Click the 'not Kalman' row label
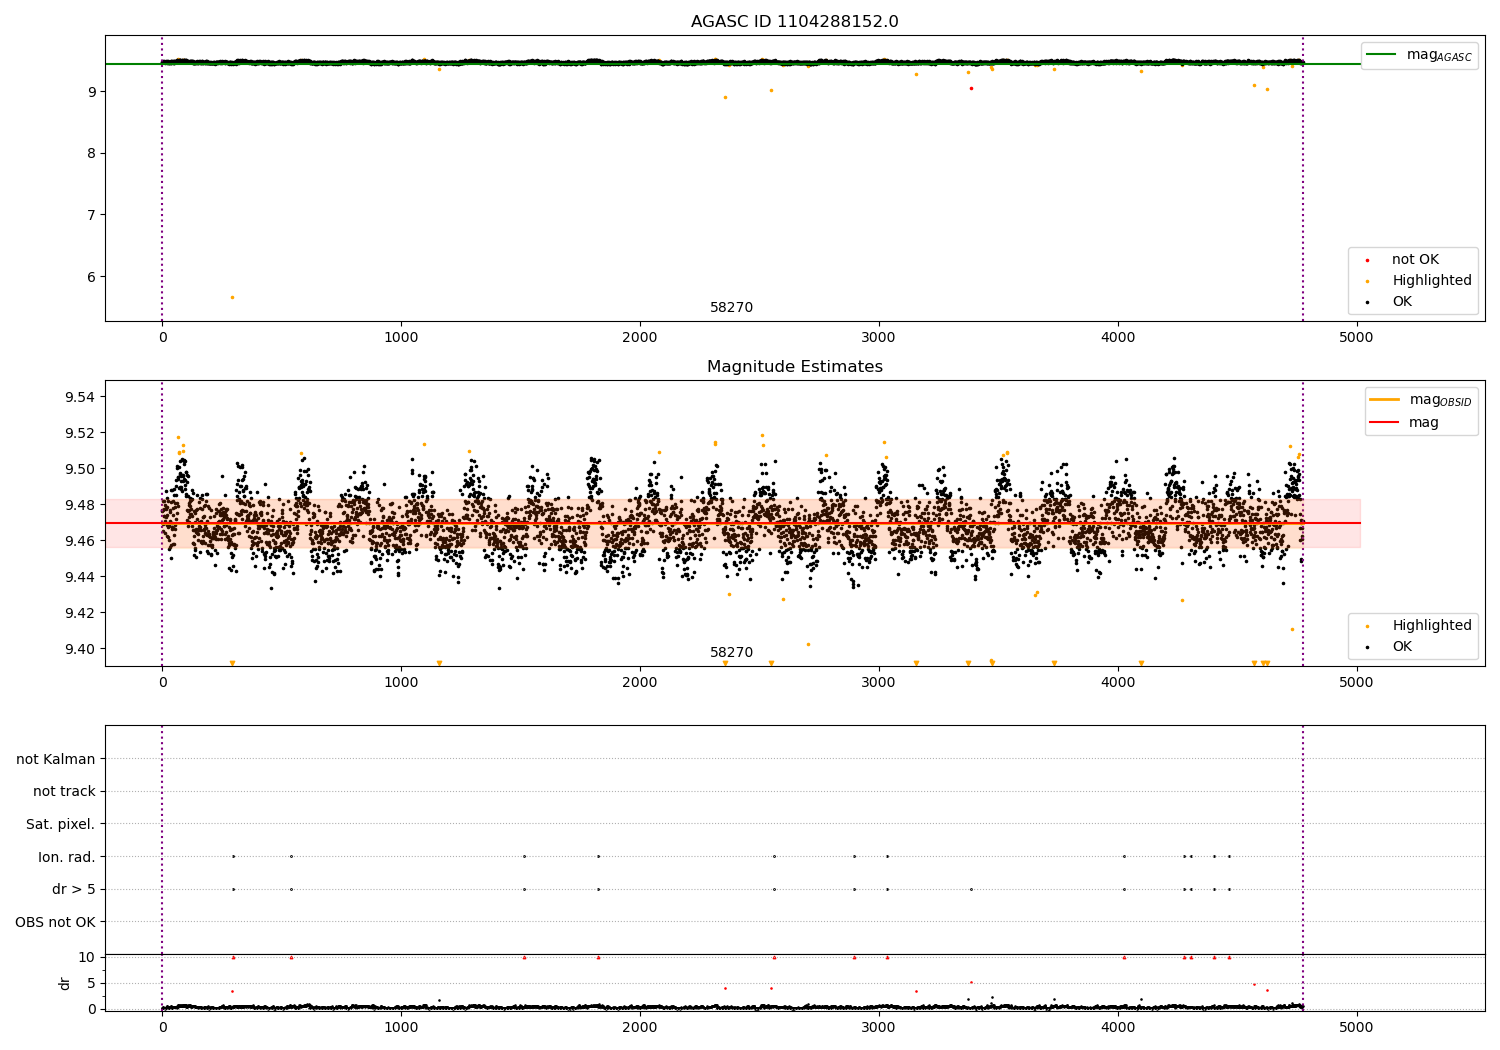This screenshot has width=1500, height=1050. pyautogui.click(x=56, y=759)
